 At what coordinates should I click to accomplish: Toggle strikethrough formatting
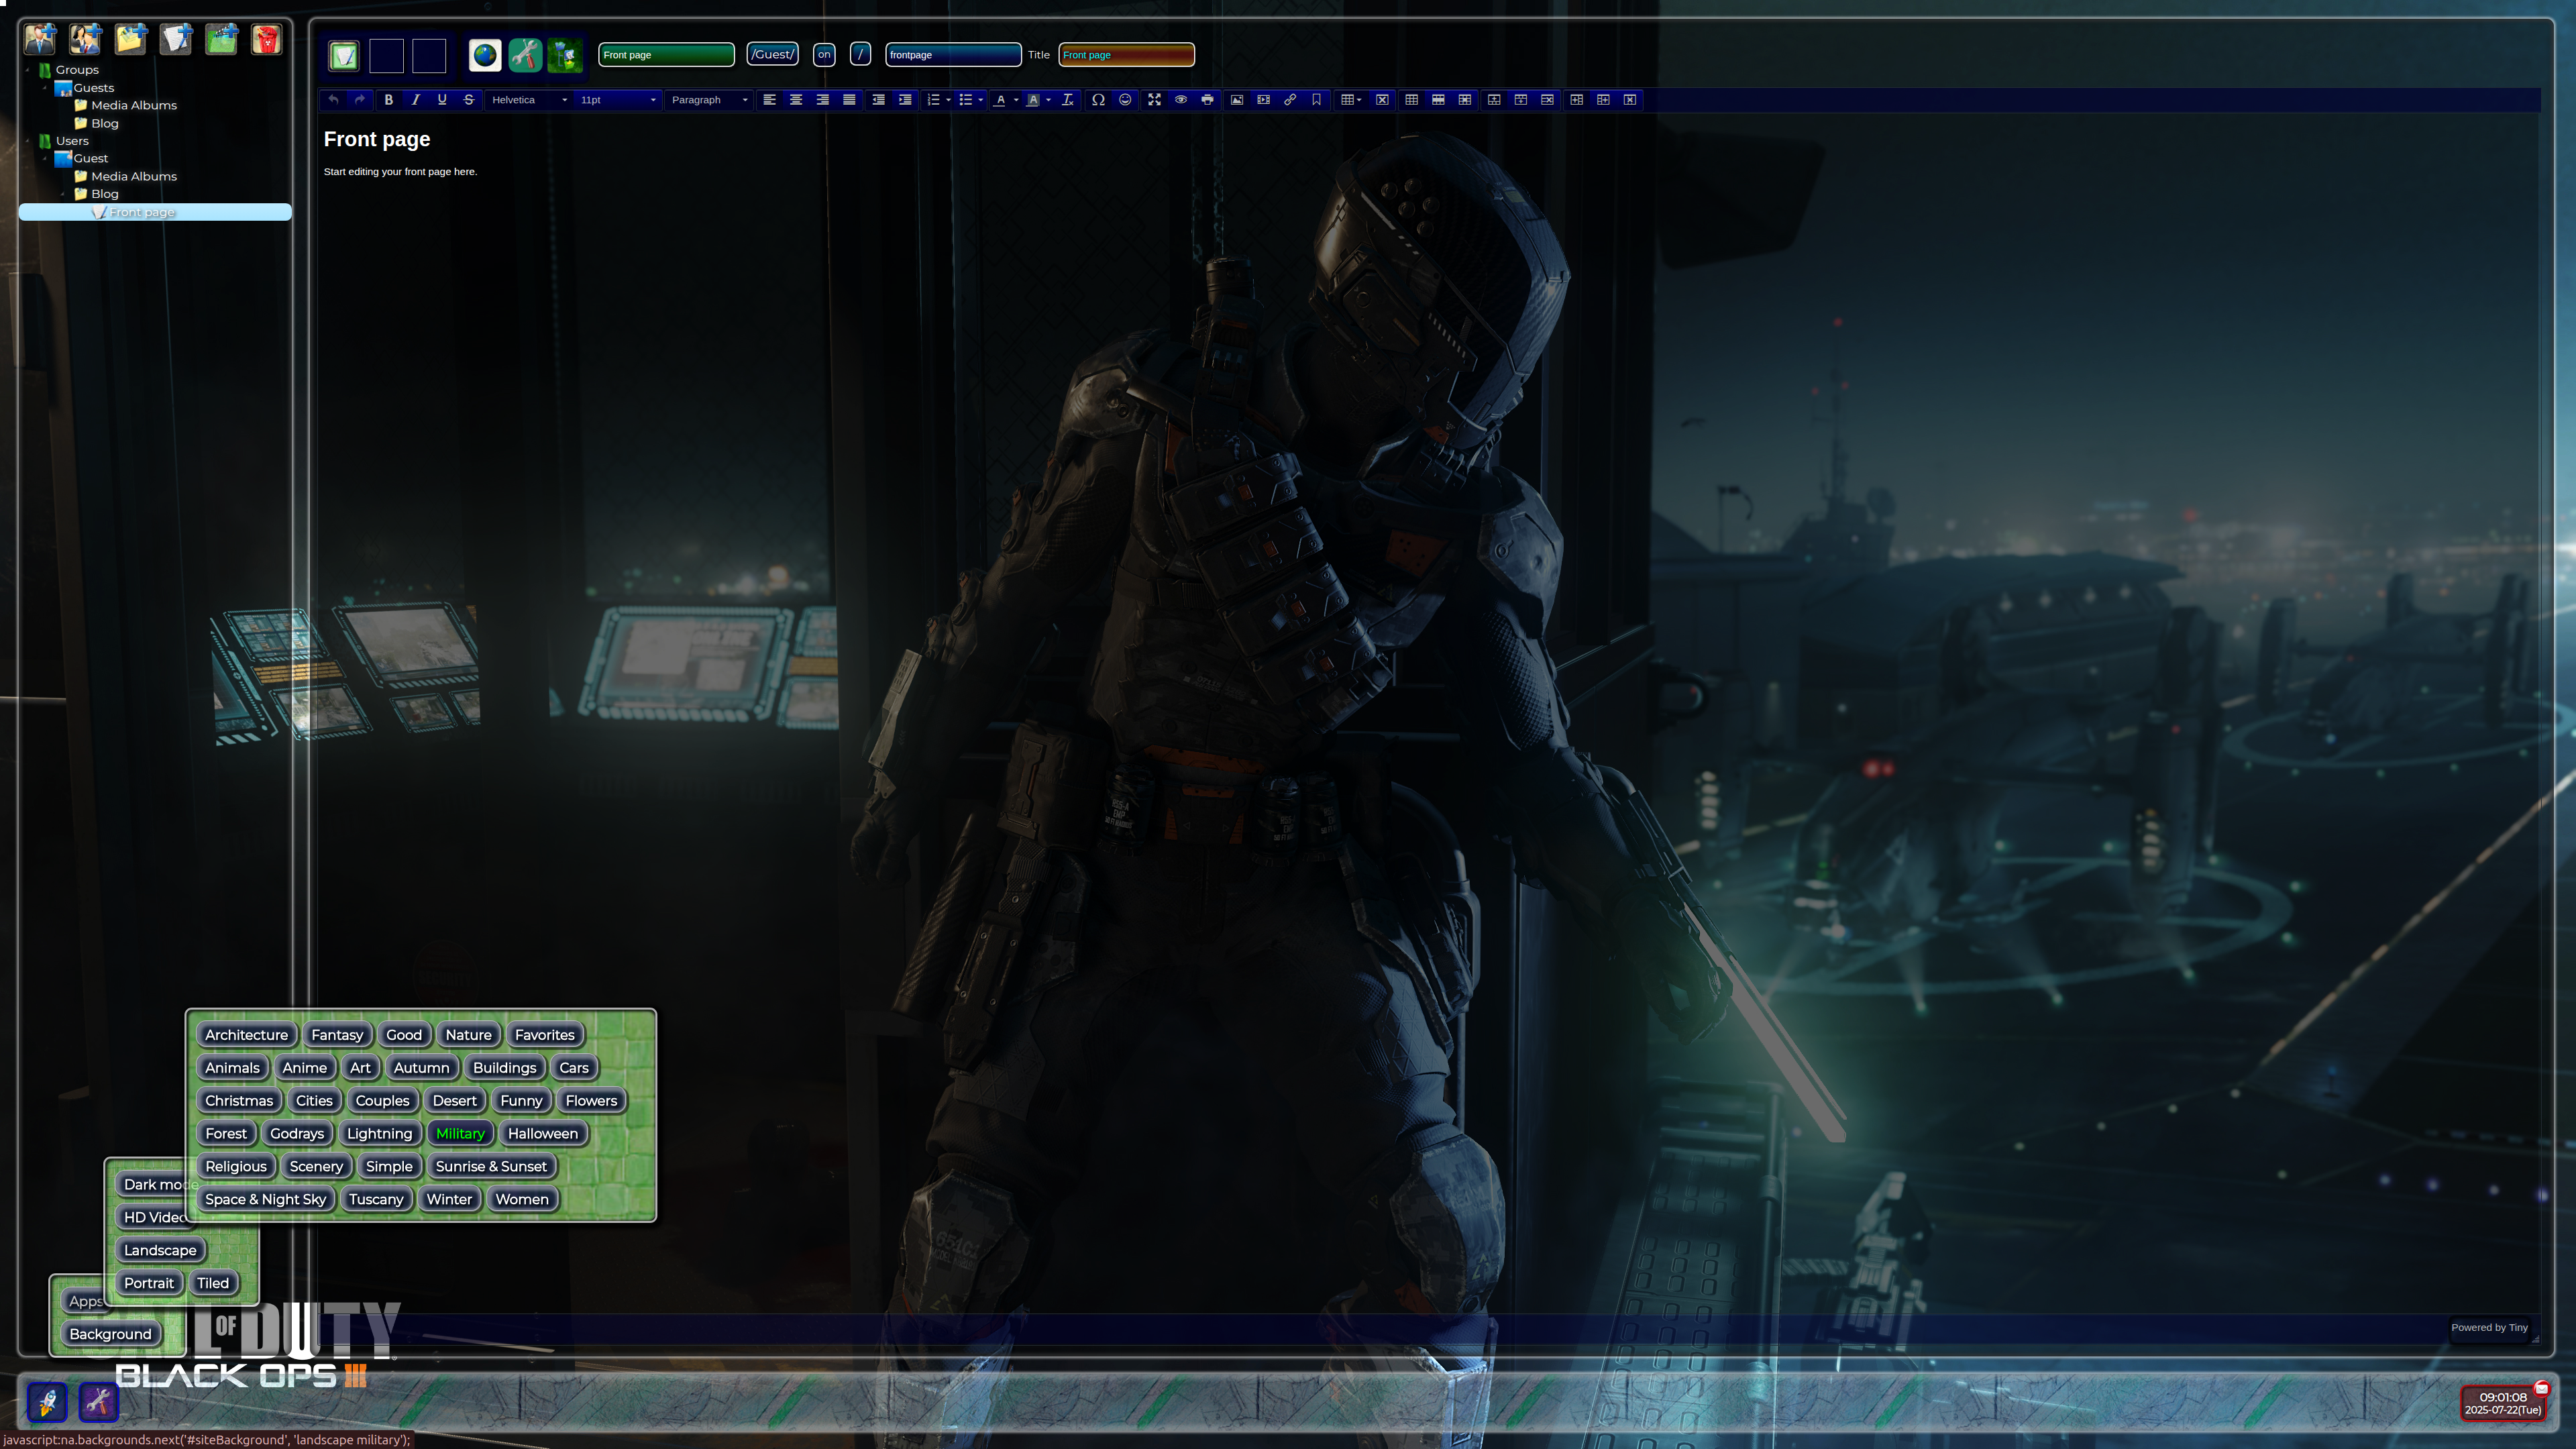point(468,100)
